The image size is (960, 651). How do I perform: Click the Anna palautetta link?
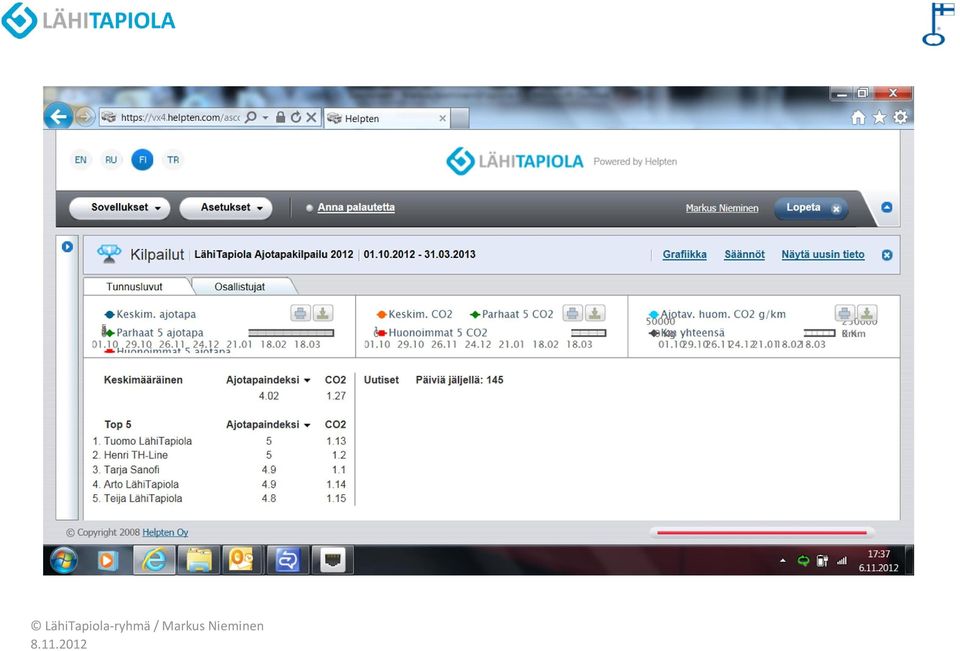[x=356, y=208]
